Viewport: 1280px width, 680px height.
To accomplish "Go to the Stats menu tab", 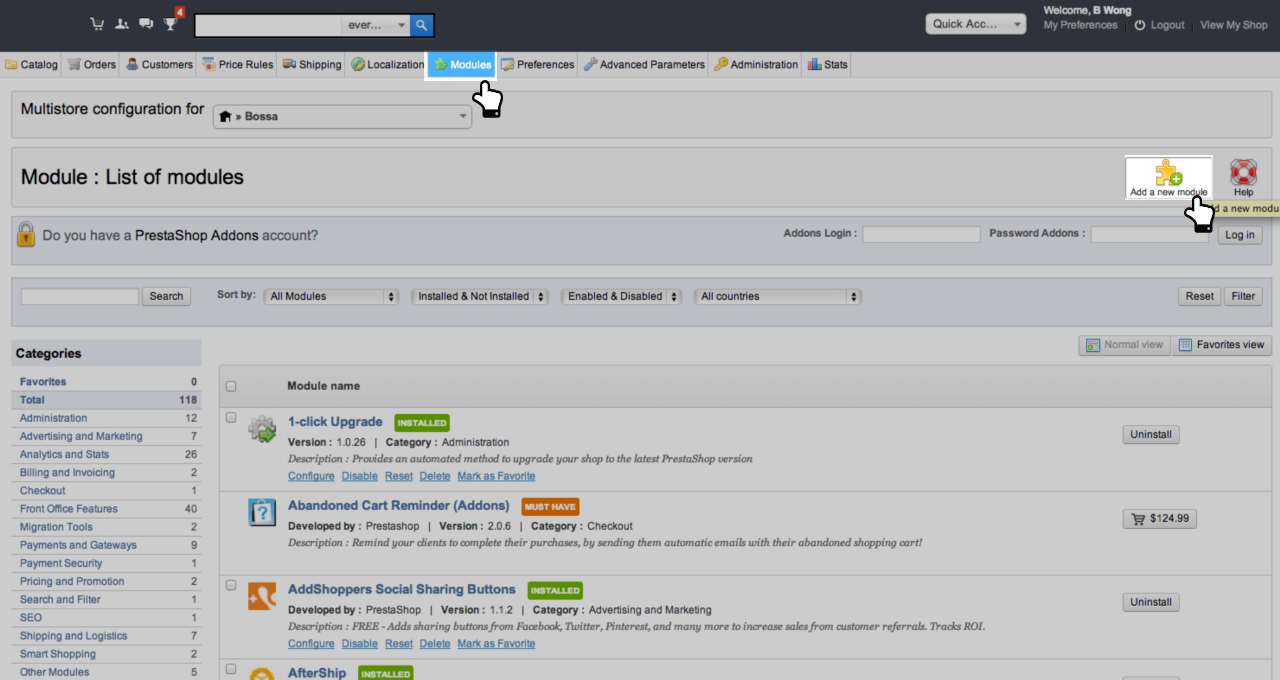I will pos(829,65).
